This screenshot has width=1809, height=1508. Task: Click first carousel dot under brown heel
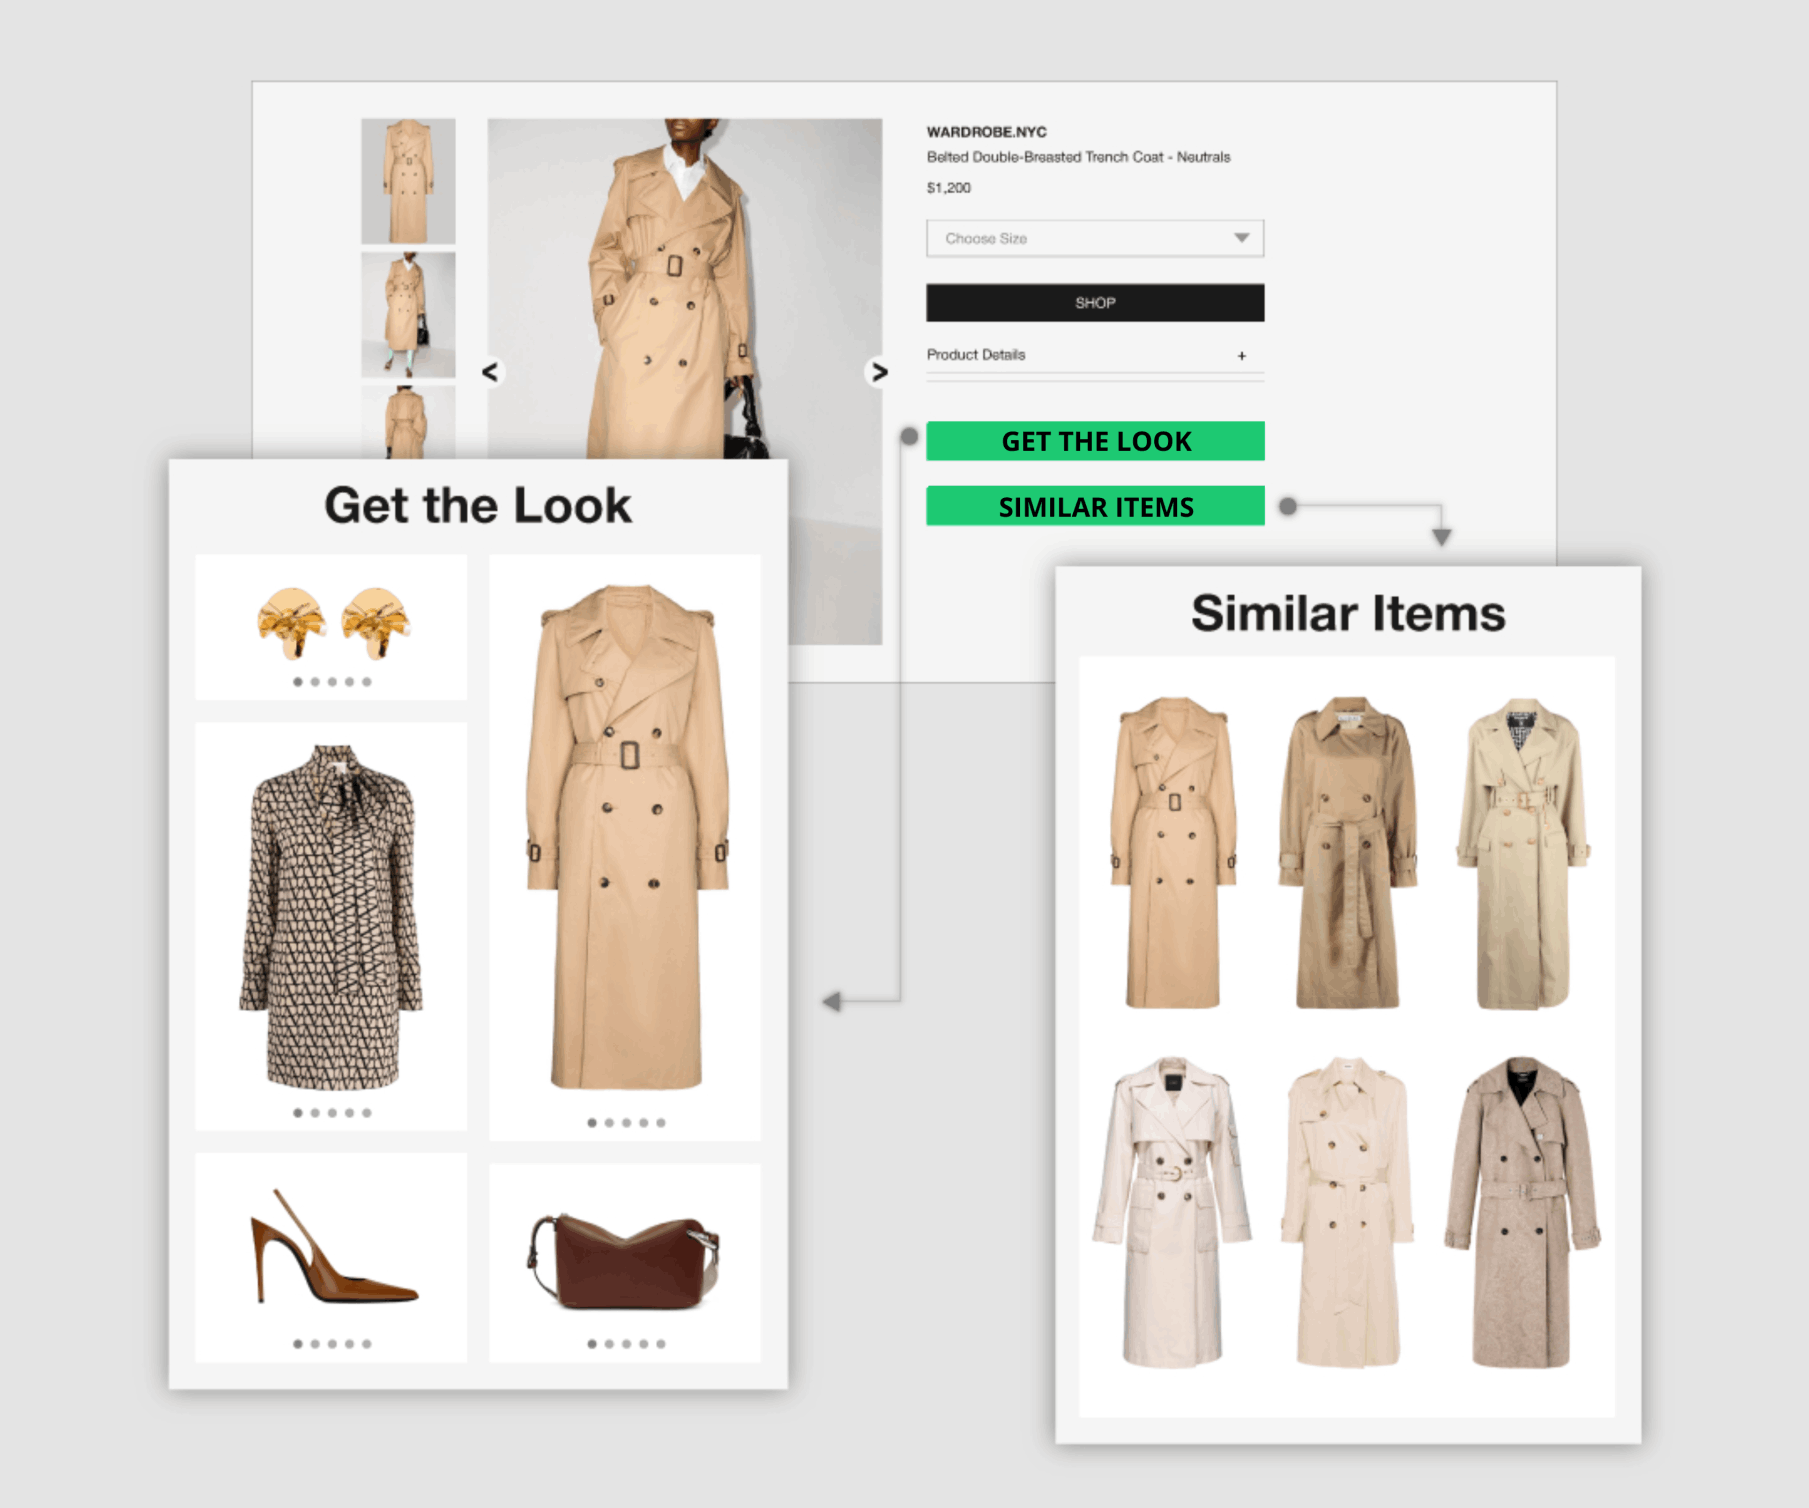click(298, 1344)
